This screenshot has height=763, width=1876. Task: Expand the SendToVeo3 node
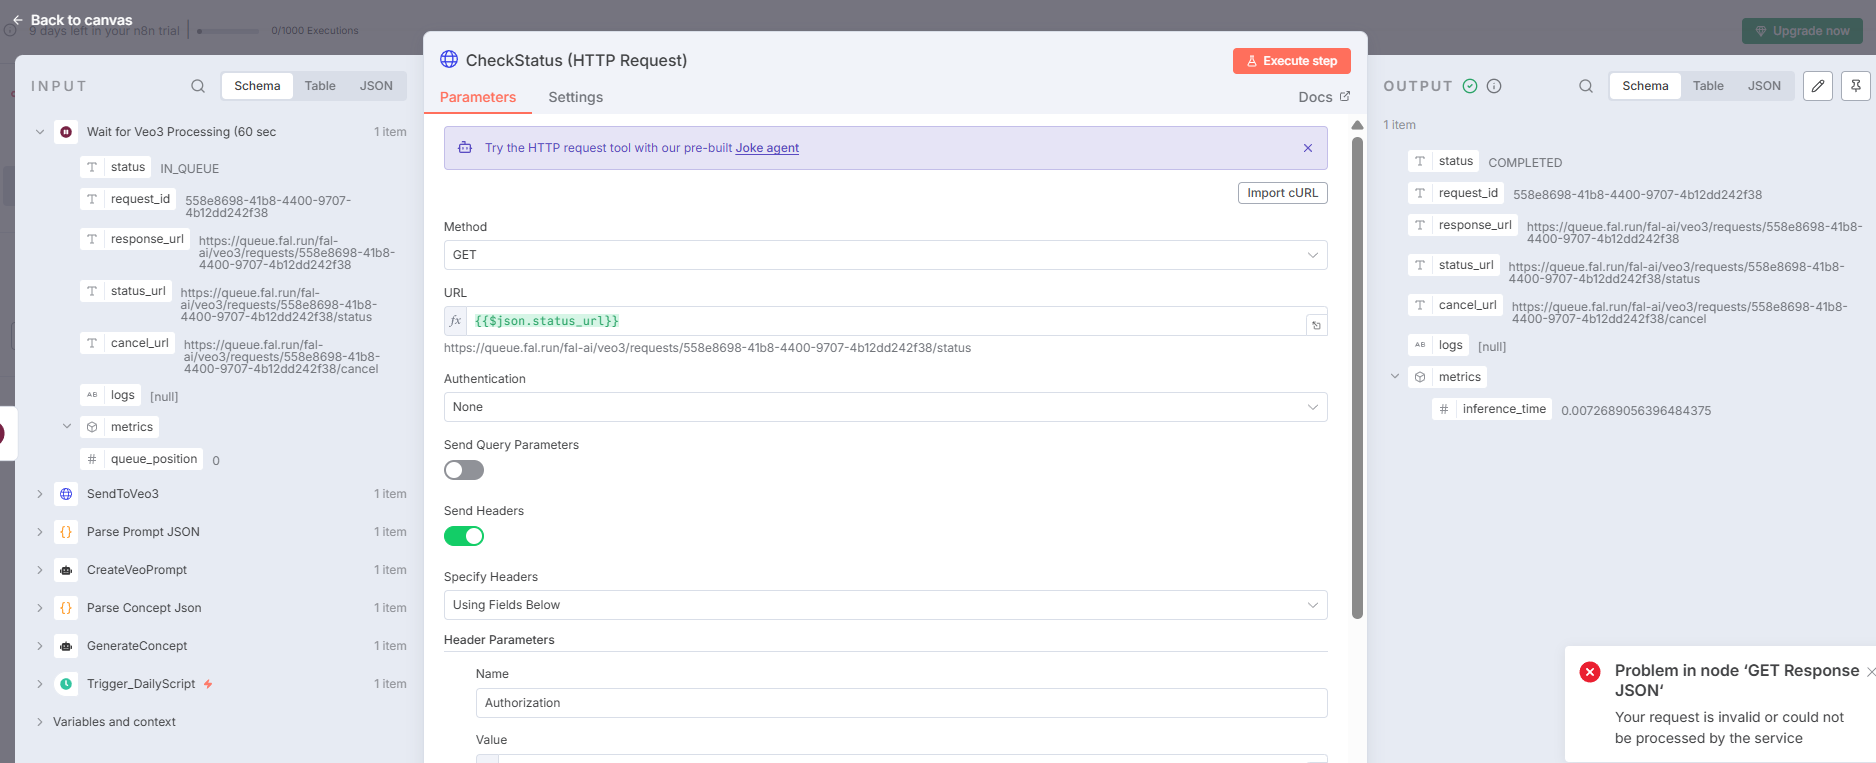[x=40, y=494]
